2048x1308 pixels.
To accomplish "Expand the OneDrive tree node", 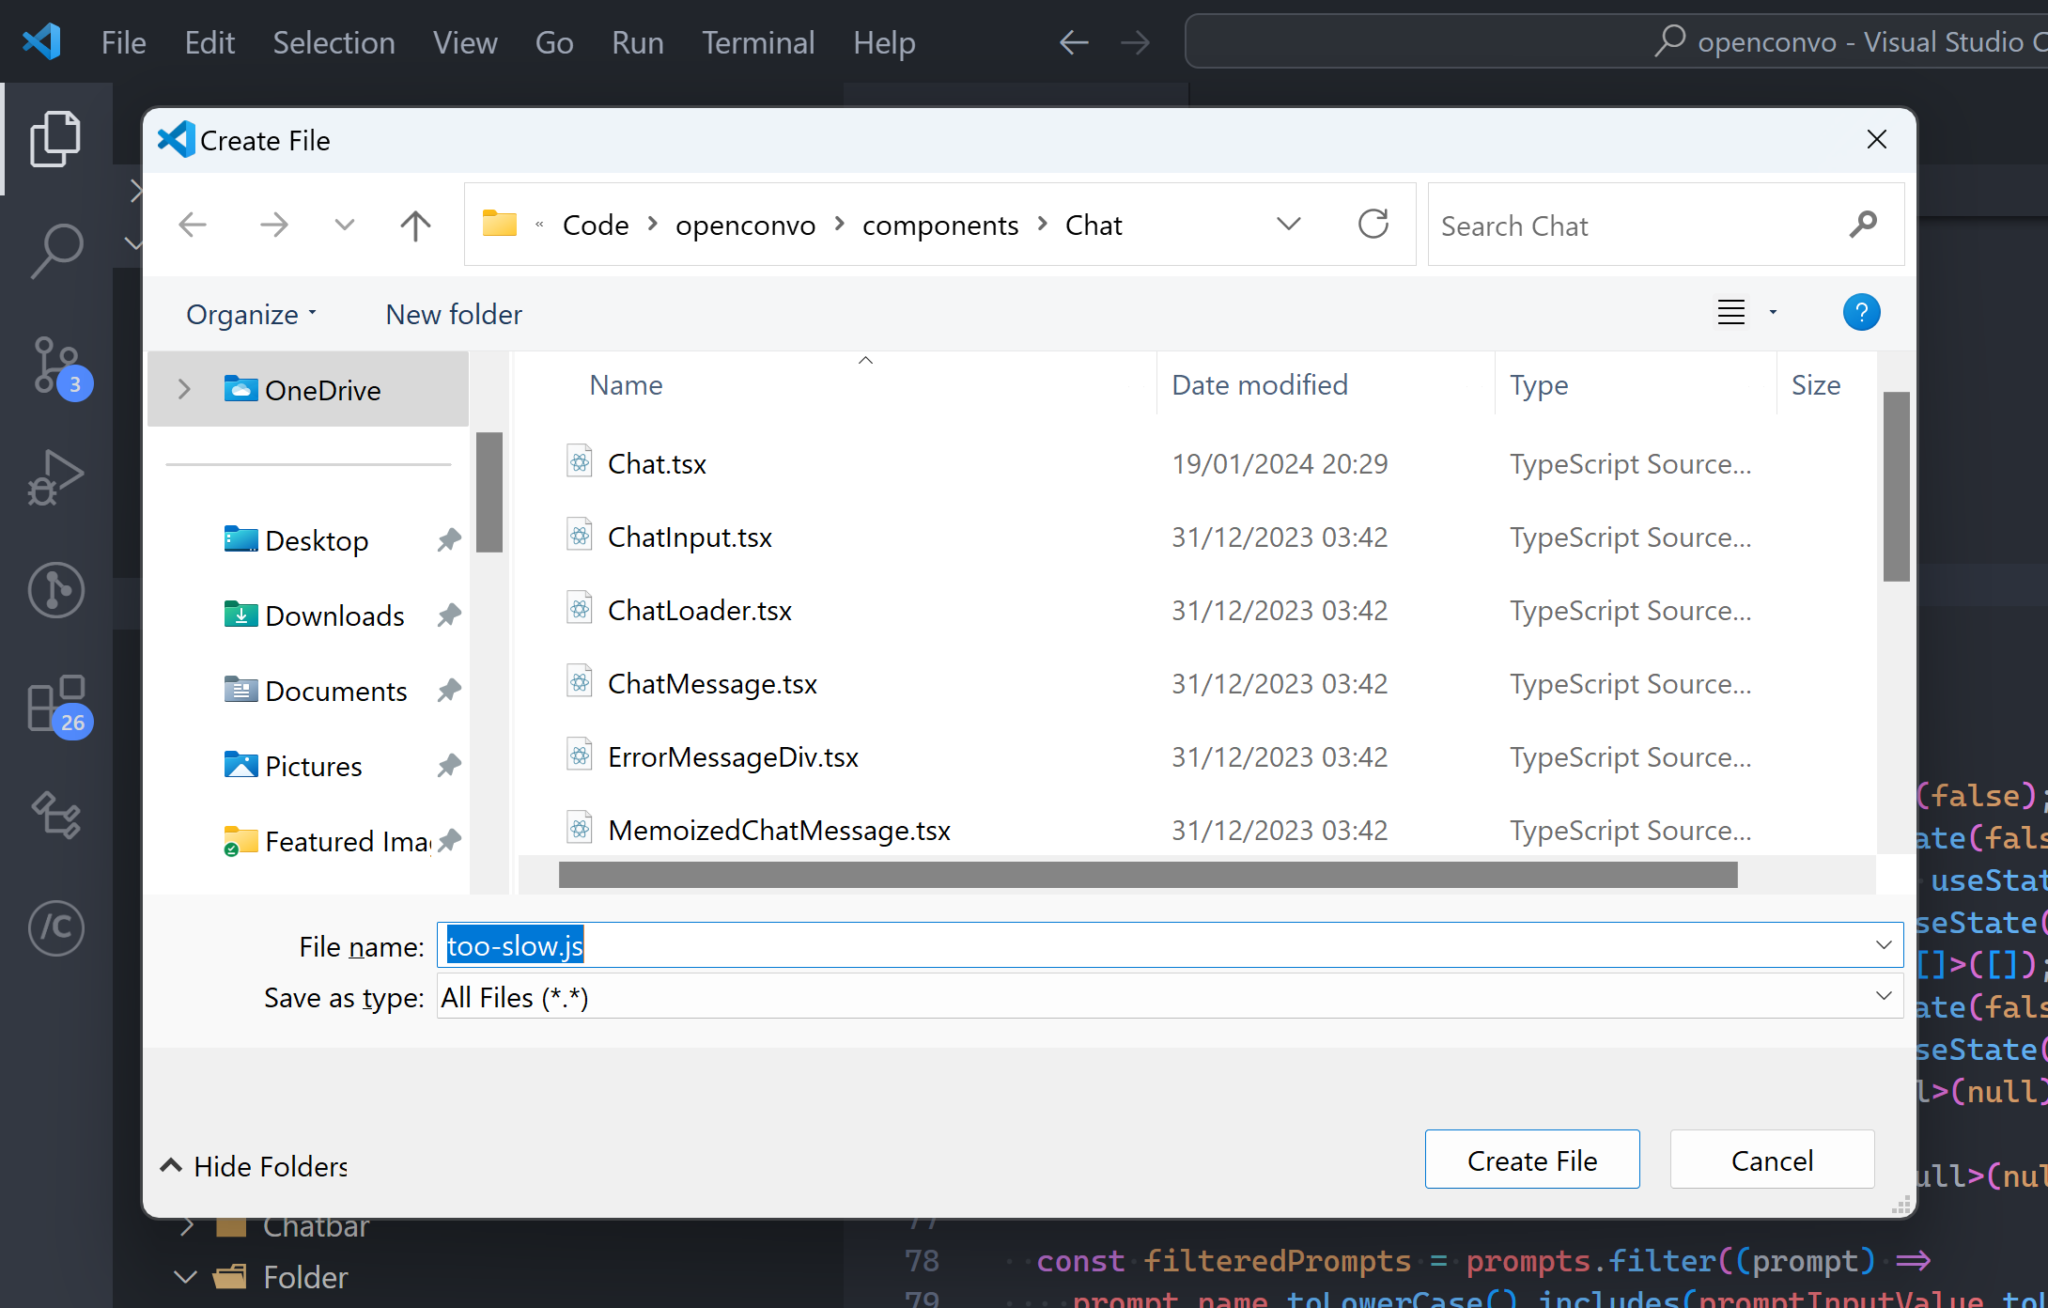I will pos(184,389).
